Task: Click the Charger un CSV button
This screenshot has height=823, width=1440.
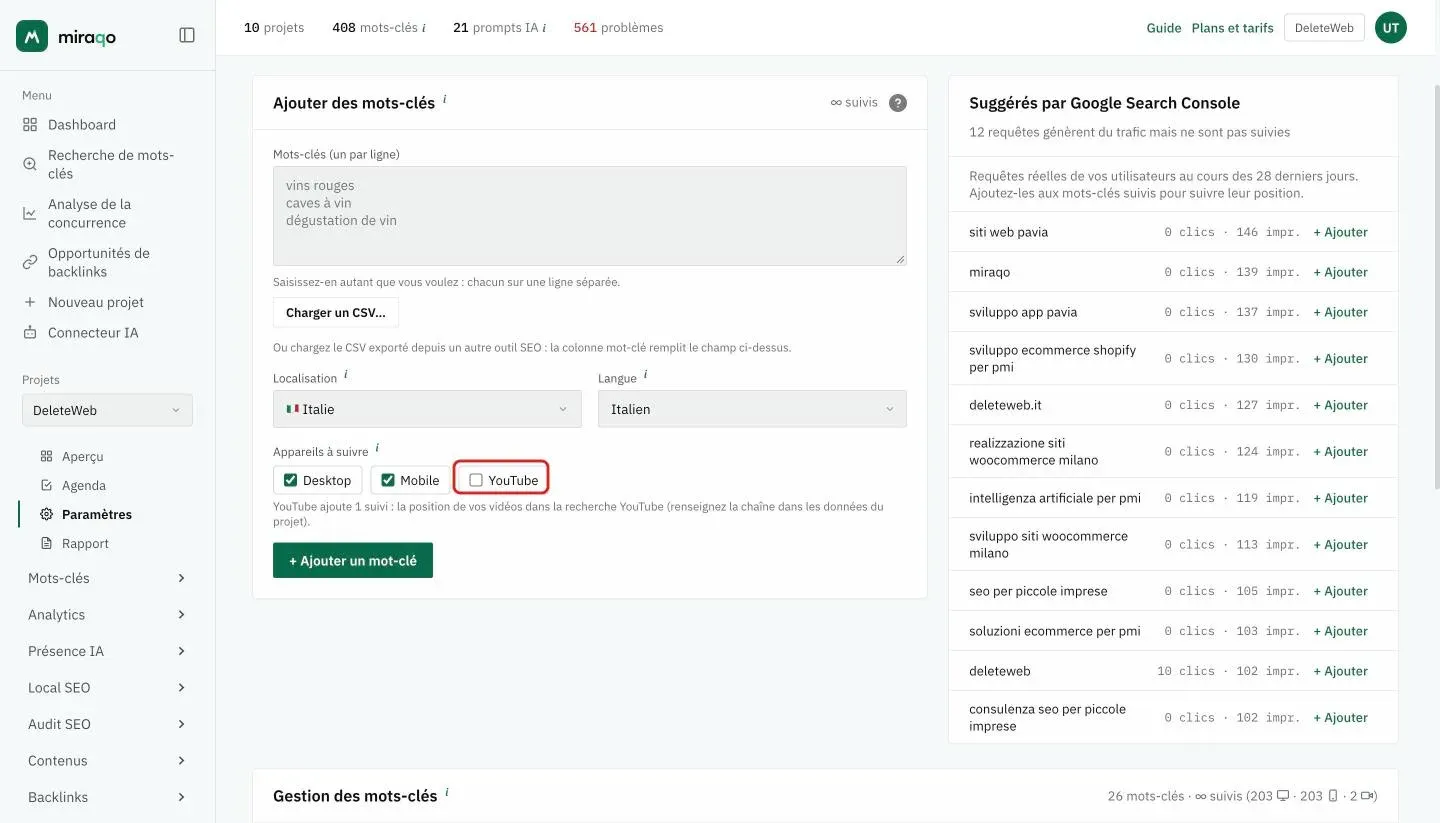Action: point(336,313)
